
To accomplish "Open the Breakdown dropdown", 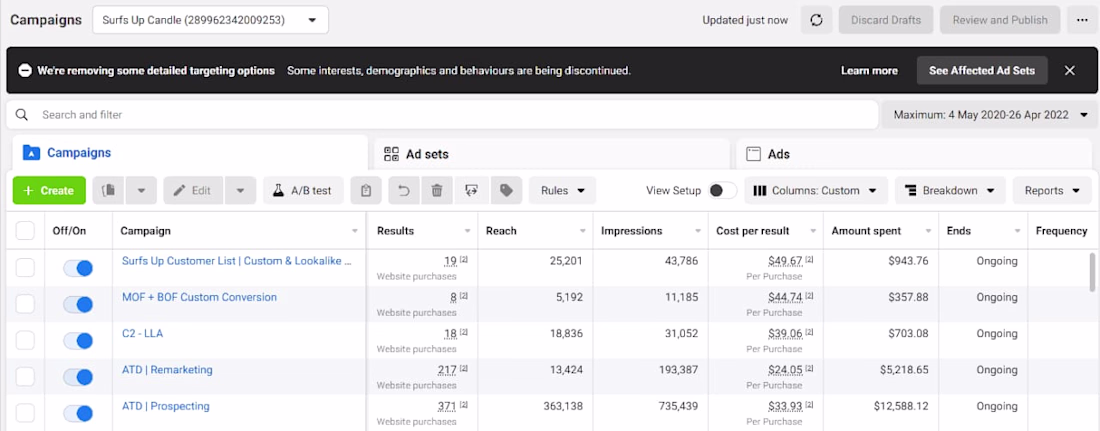I will coord(951,190).
